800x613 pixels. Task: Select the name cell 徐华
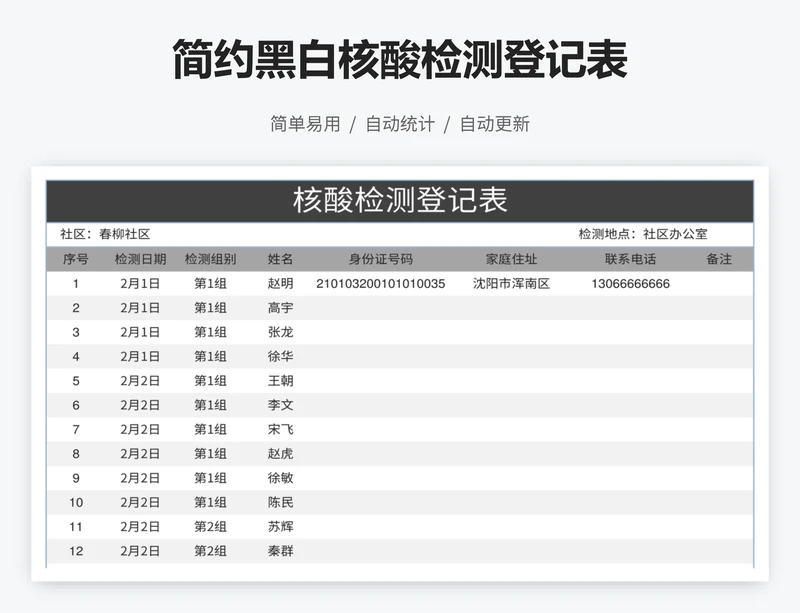(281, 356)
